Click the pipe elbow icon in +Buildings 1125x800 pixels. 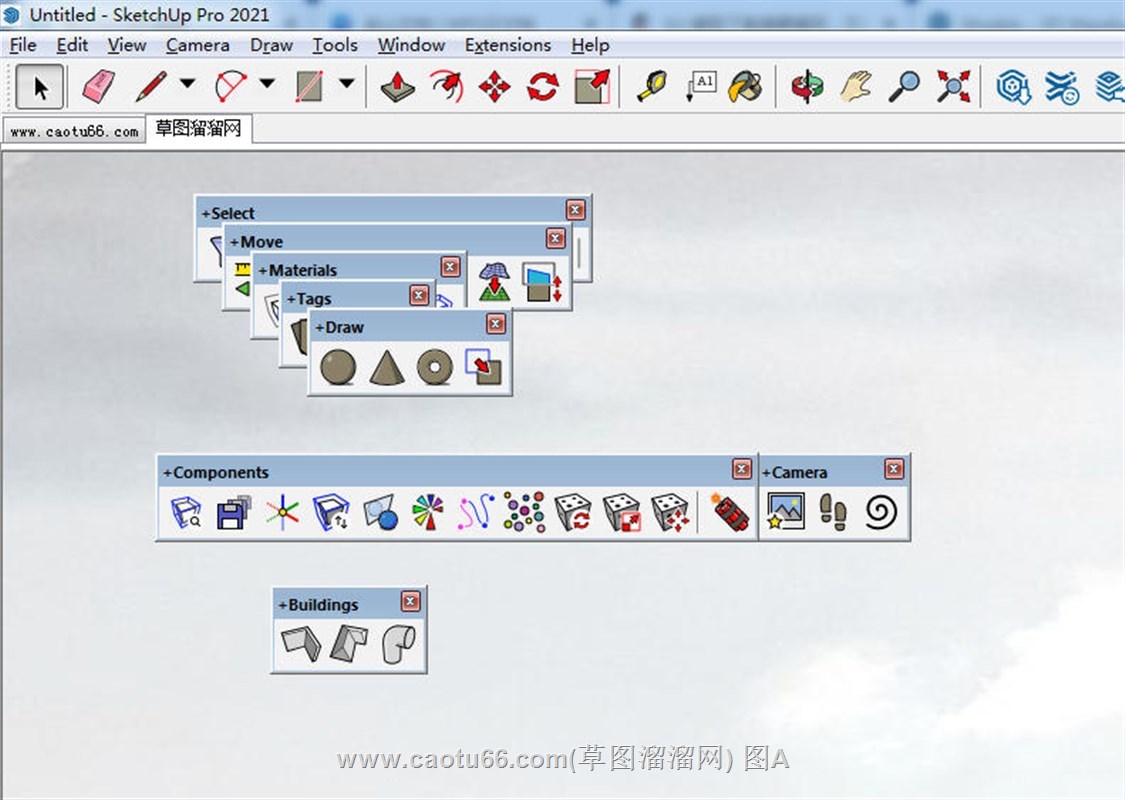(398, 644)
